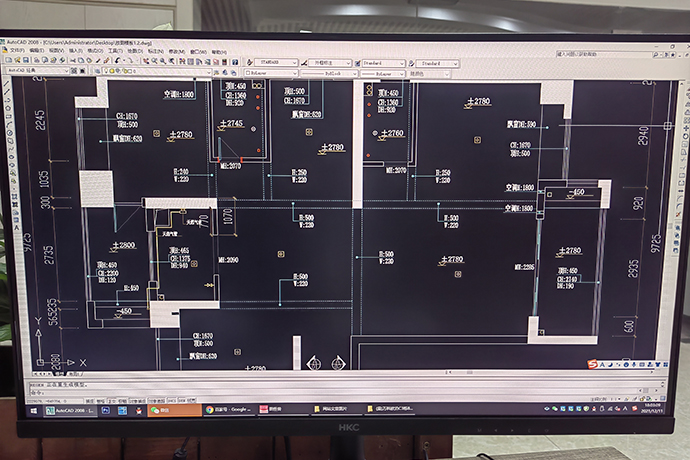
Task: Click the 微信 WeChat taskbar button
Action: (x=175, y=410)
